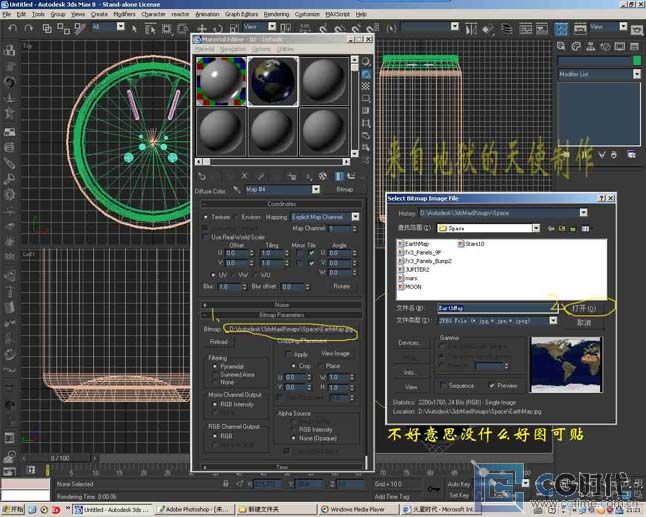This screenshot has width=646, height=517.
Task: Click the checkered Background icon beside sample slots
Action: tap(366, 86)
